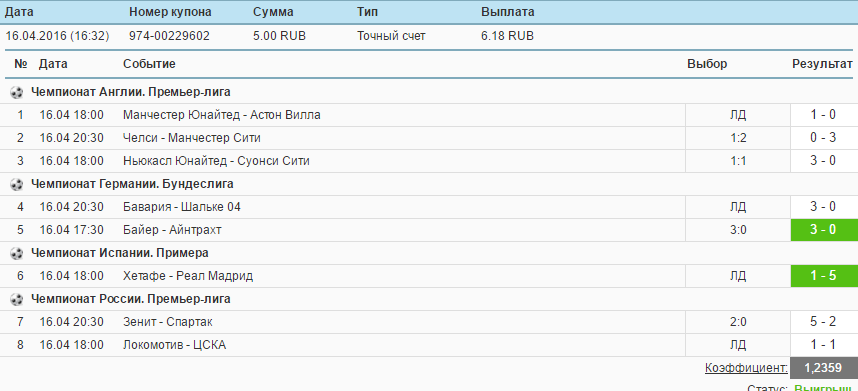
Task: Click the coupon date 16.04.2016 (16:32)
Action: coord(57,36)
